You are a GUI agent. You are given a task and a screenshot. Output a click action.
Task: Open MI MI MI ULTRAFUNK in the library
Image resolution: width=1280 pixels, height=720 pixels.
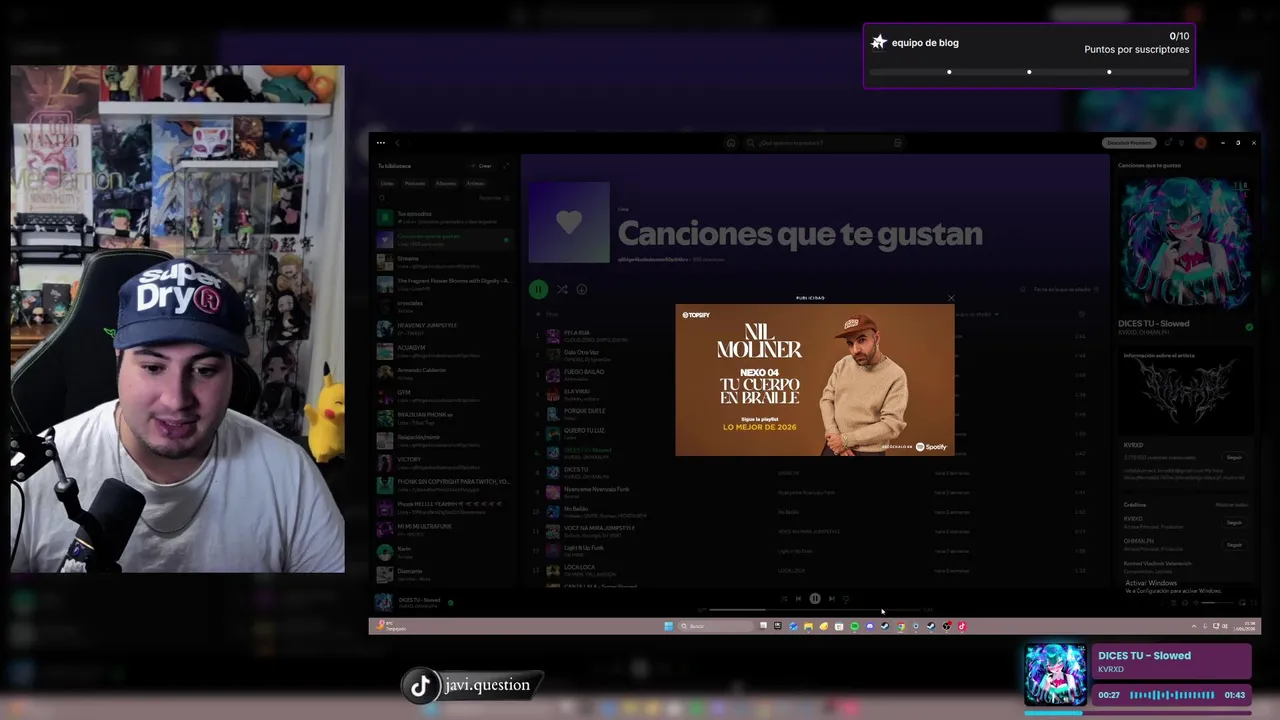[x=444, y=529]
